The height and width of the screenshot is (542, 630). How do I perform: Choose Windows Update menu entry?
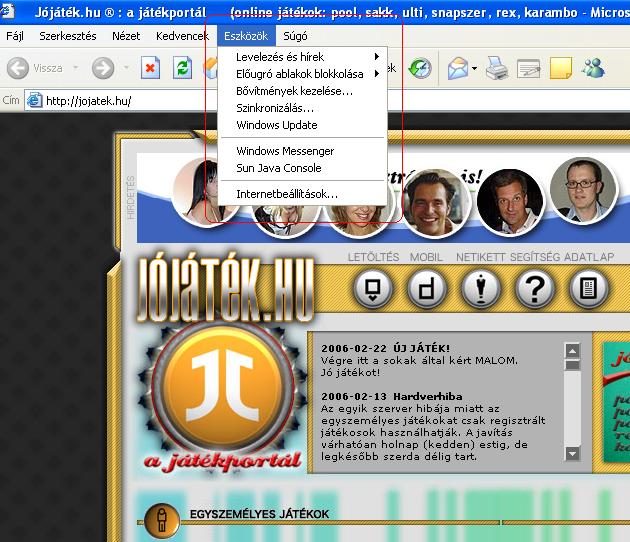pyautogui.click(x=303, y=125)
